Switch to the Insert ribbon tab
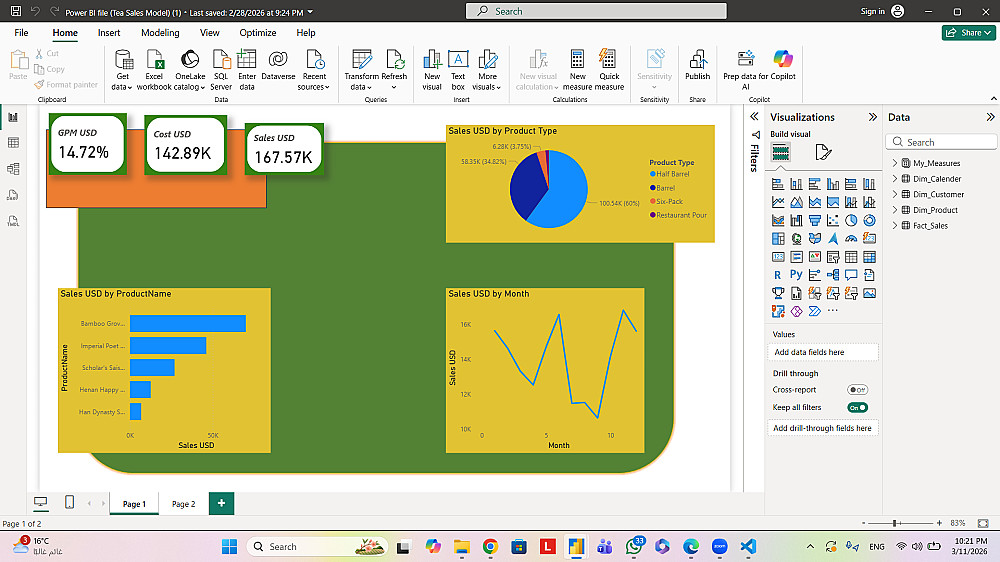Viewport: 1000px width, 562px height. [x=109, y=33]
